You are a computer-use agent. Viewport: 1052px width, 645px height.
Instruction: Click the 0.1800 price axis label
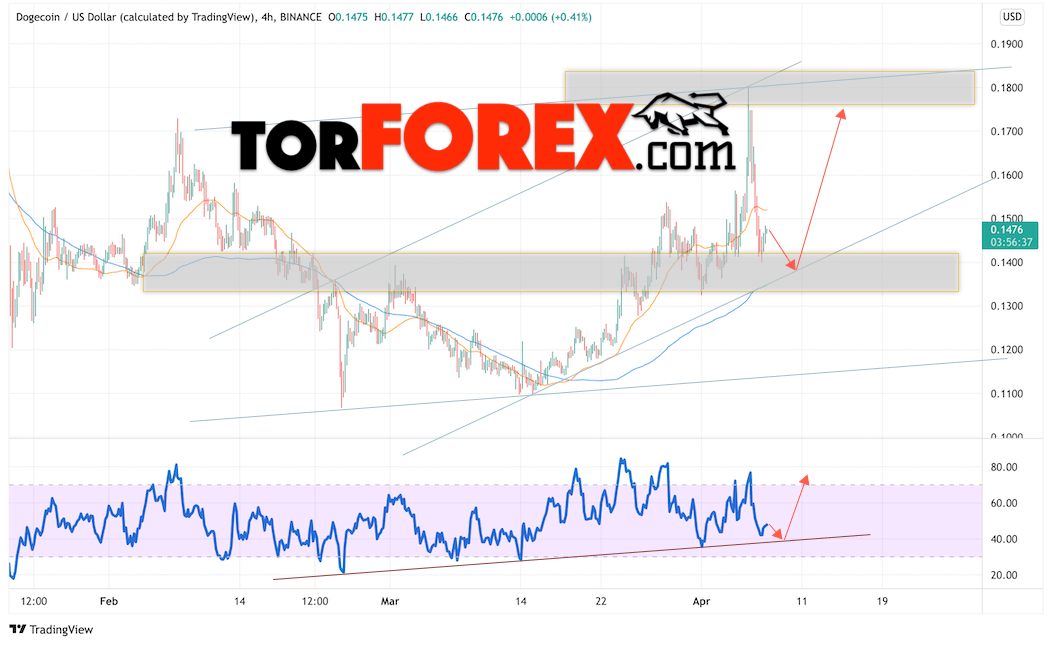(x=1006, y=88)
